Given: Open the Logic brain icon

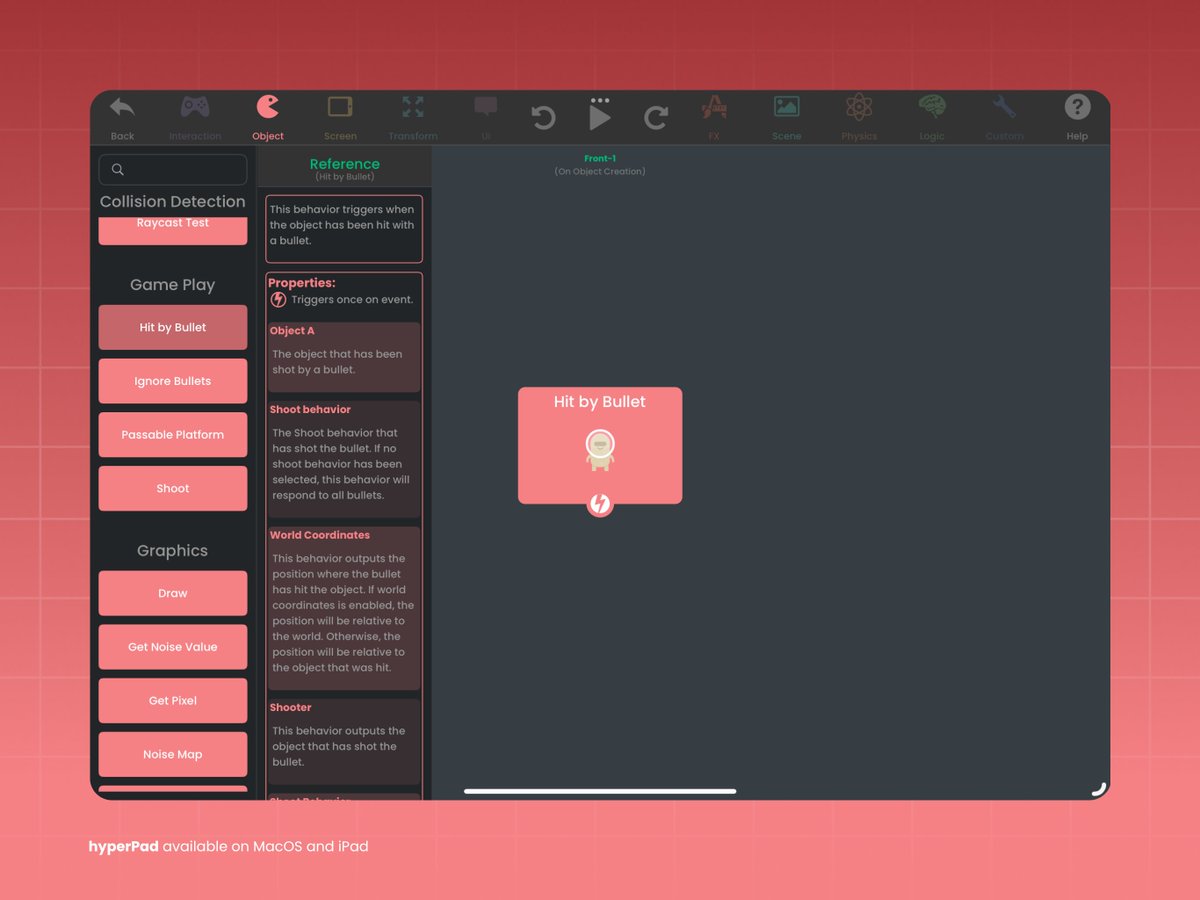Looking at the screenshot, I should point(932,107).
